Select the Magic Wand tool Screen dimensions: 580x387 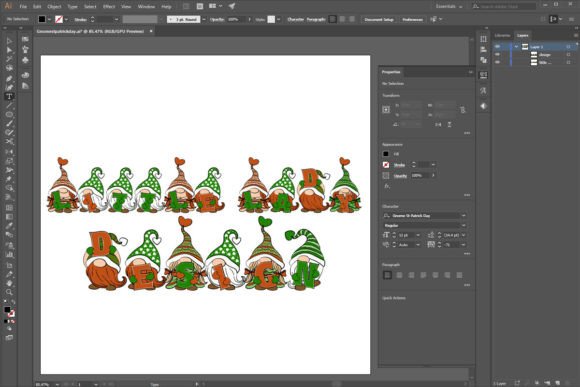pos(9,59)
